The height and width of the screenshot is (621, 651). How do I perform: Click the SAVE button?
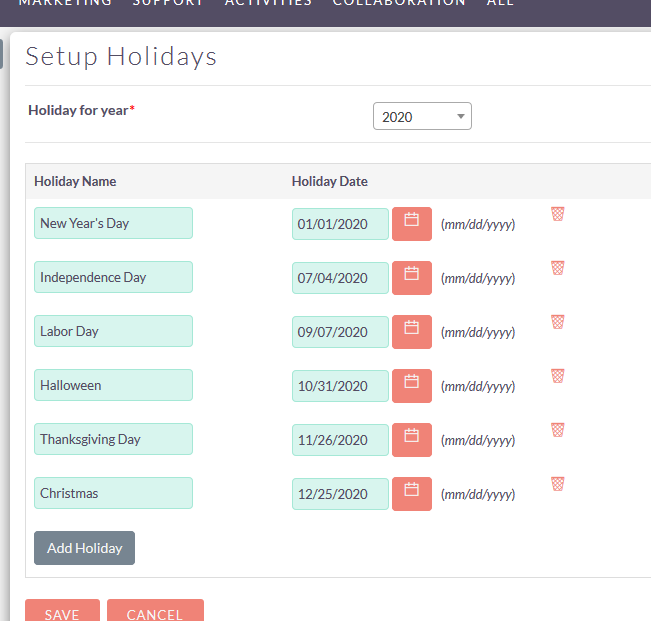pos(62,610)
